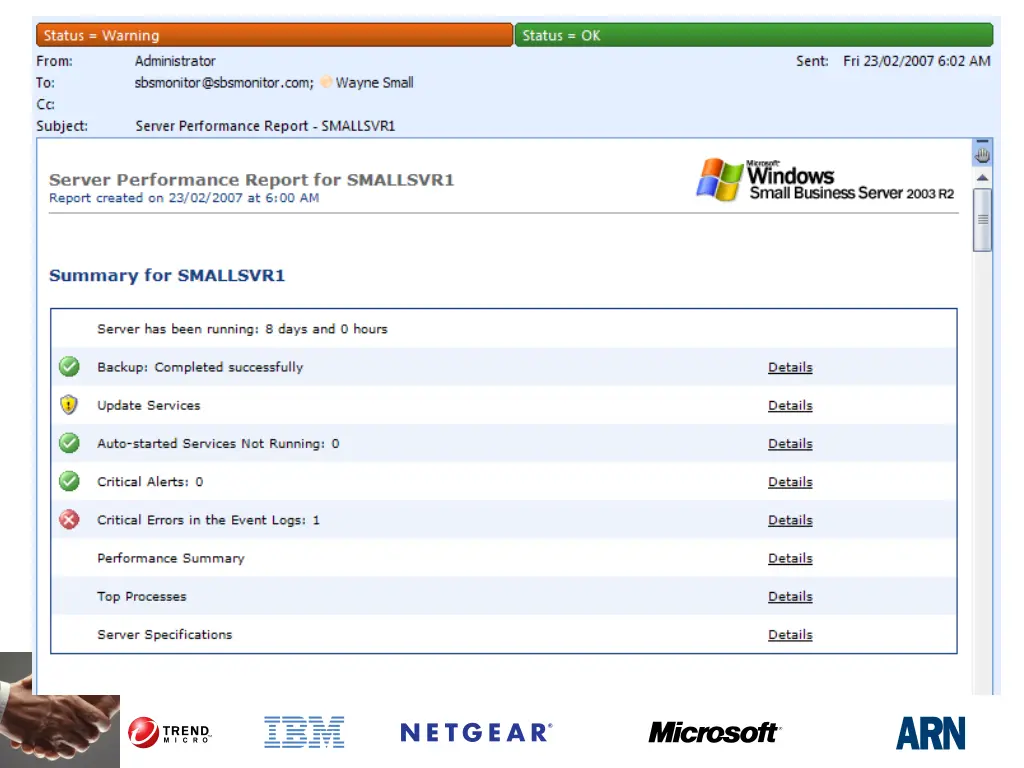The width and height of the screenshot is (1024, 768).
Task: Click the Trend Micro logo
Action: coord(170,732)
